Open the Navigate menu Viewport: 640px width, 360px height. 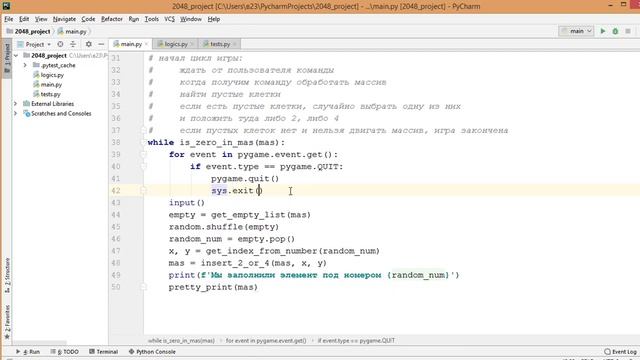coord(64,19)
